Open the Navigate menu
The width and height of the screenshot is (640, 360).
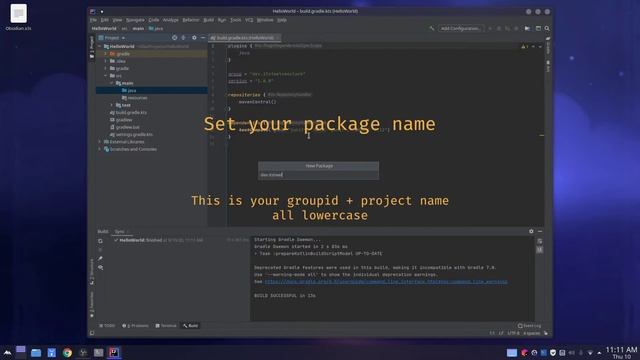[135, 20]
